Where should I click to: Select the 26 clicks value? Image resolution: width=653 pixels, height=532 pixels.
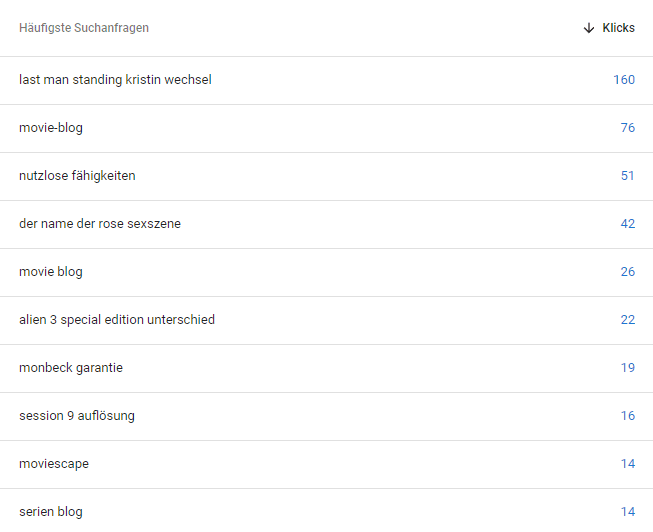(627, 272)
